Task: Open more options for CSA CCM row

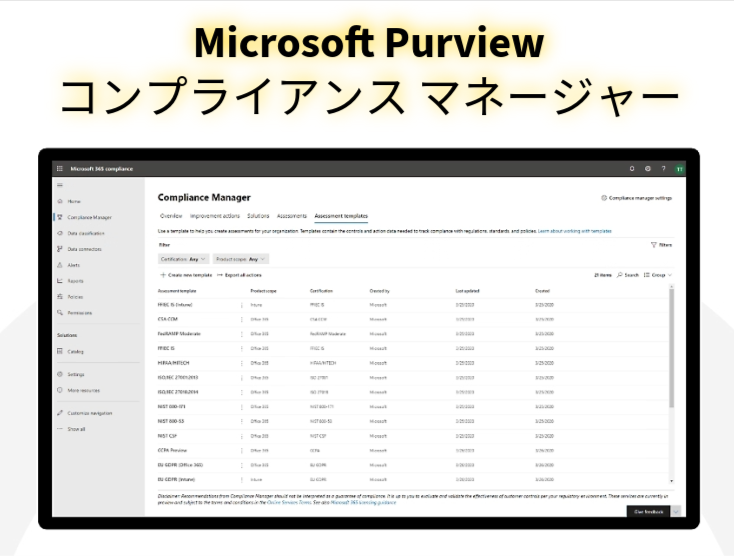Action: point(242,320)
